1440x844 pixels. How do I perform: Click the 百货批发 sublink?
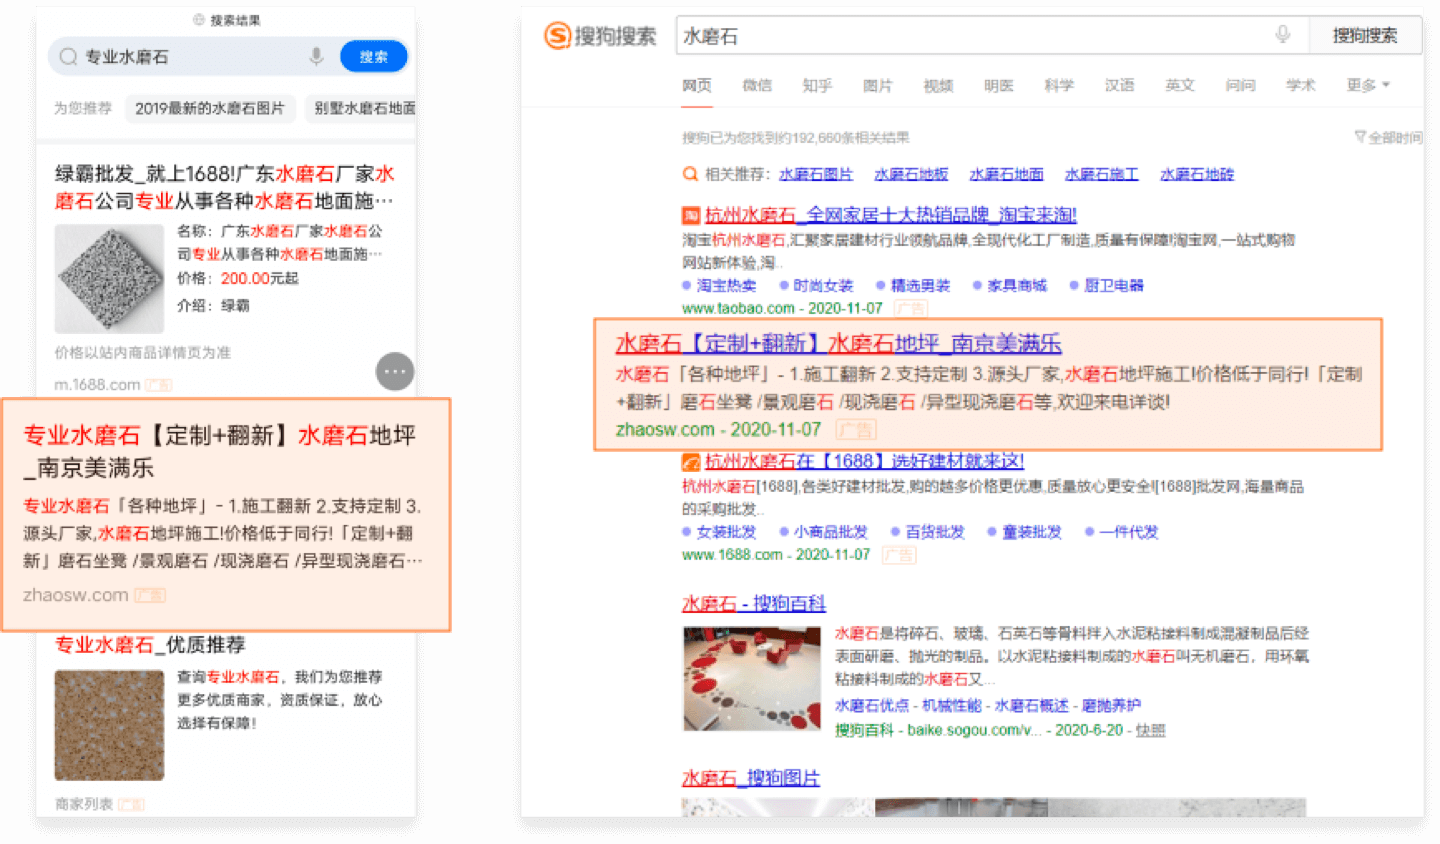935,533
